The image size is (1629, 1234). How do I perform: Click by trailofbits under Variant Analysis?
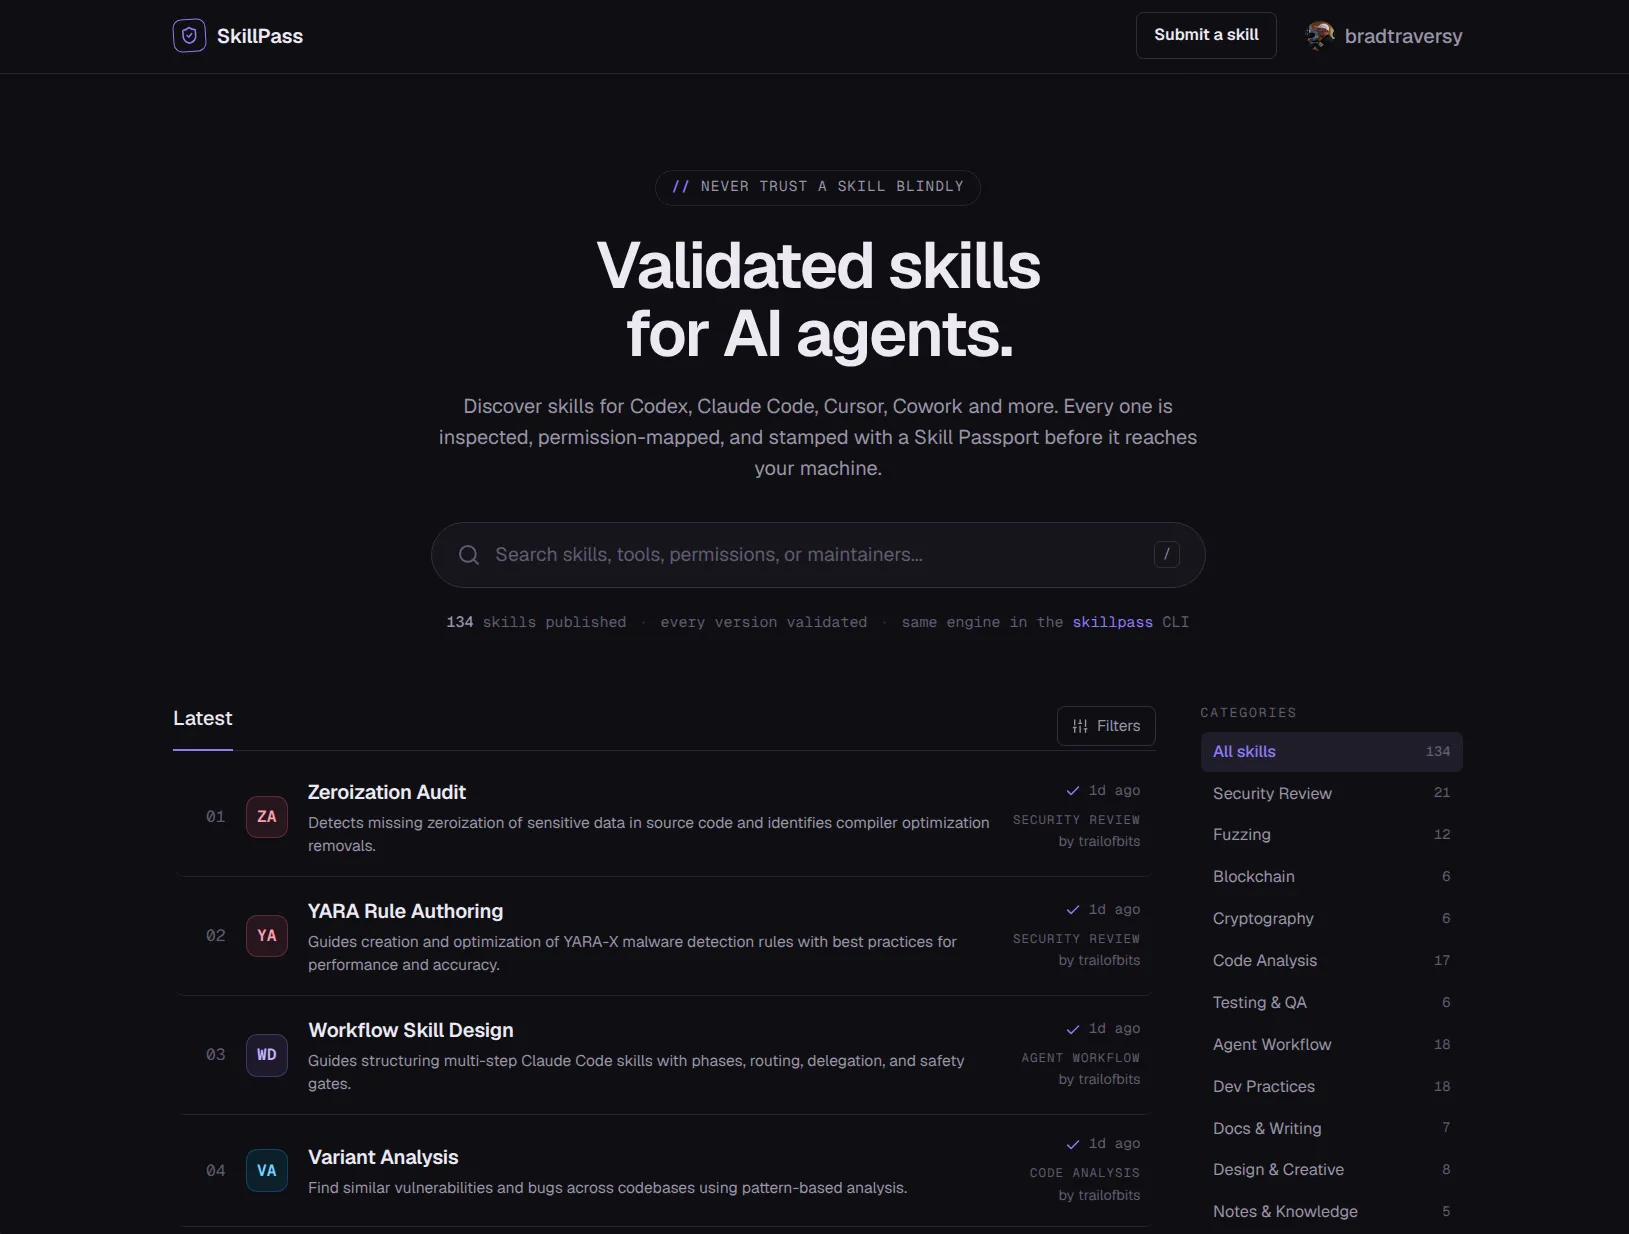click(1099, 1196)
